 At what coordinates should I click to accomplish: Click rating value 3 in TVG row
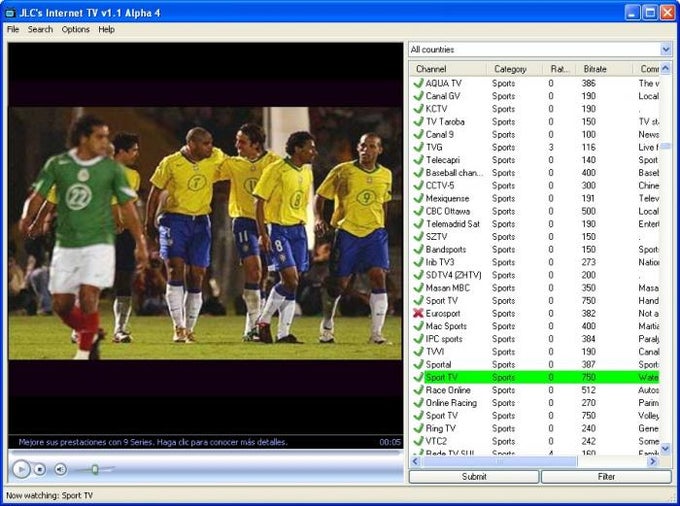tap(551, 147)
